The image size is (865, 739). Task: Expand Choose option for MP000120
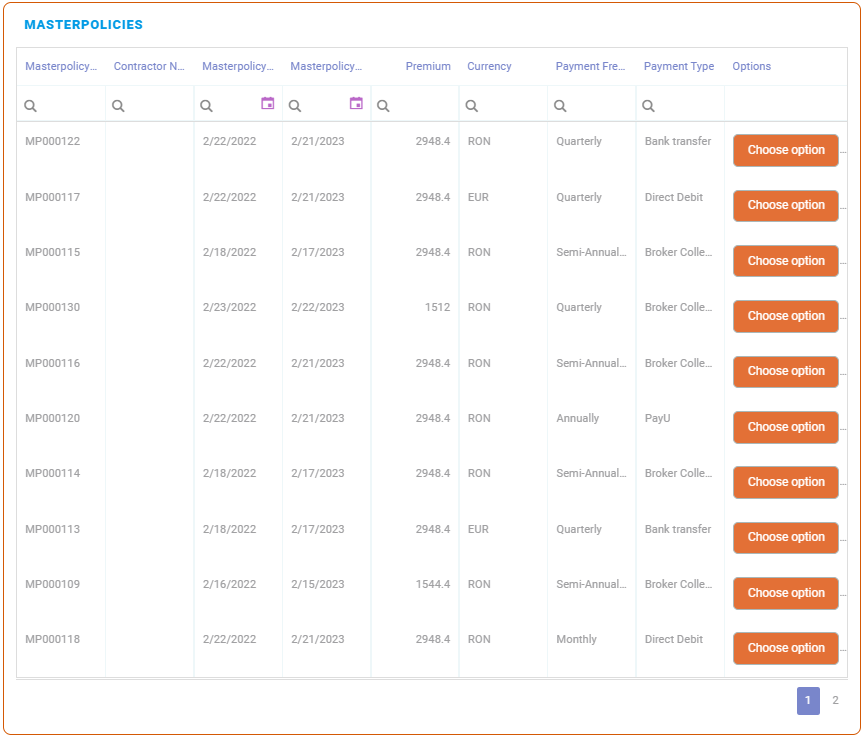(785, 427)
